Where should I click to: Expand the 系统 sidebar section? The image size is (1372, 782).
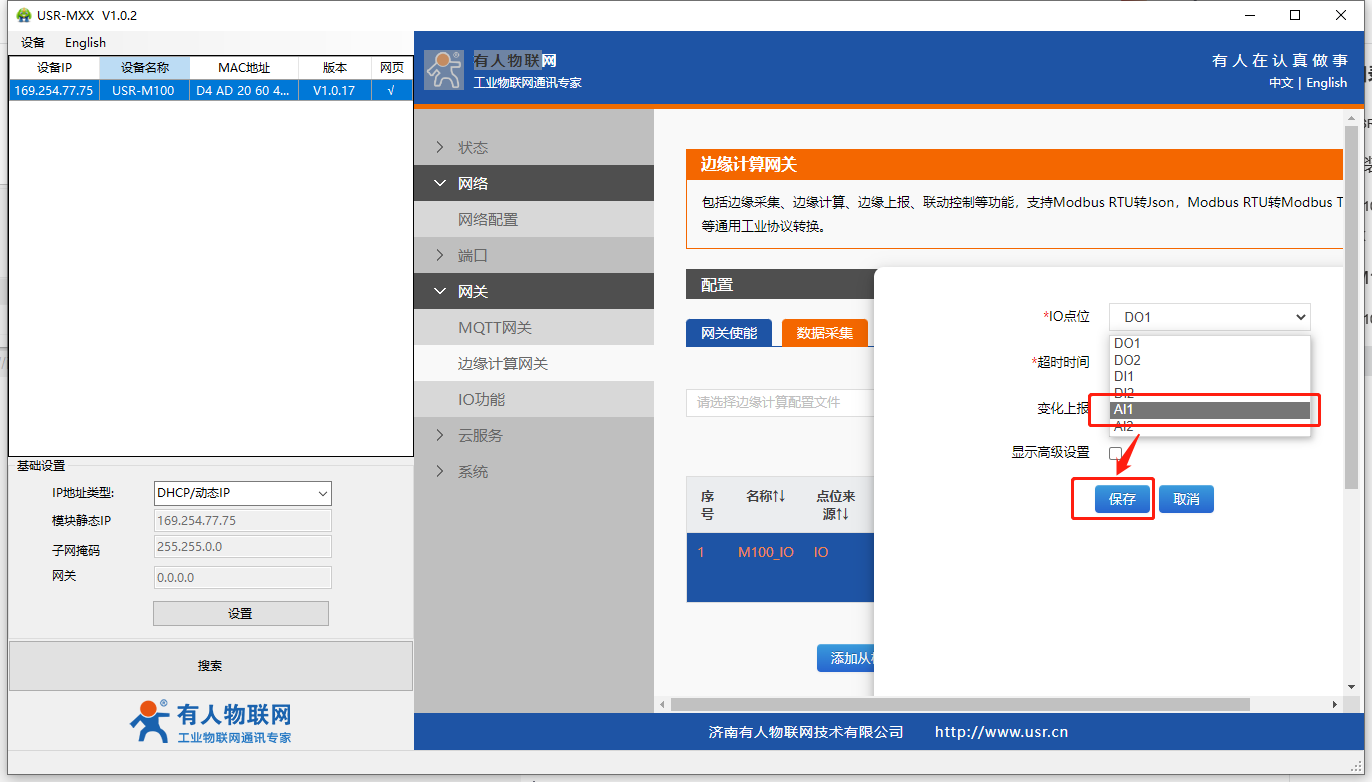[x=534, y=471]
